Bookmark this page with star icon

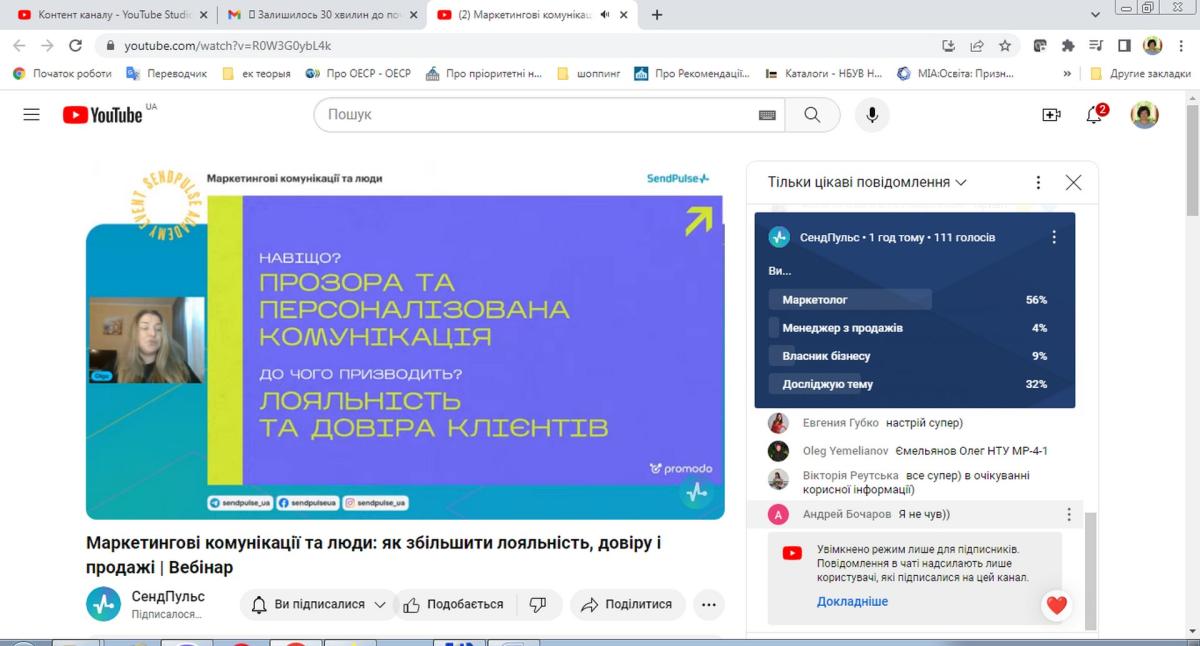click(x=1005, y=45)
